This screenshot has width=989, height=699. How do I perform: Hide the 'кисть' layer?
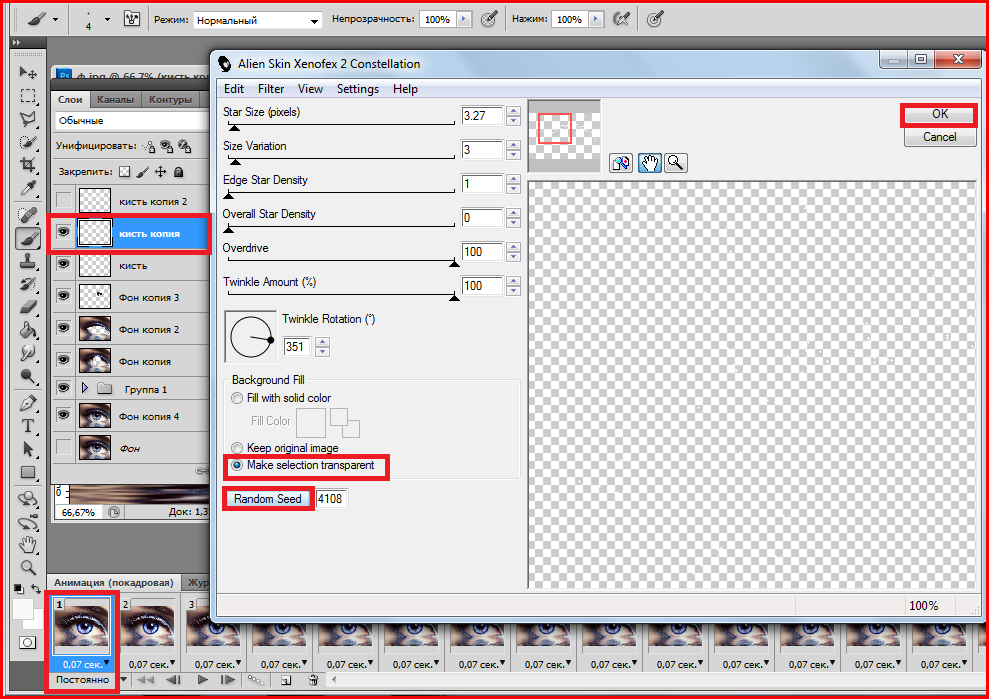[x=64, y=264]
